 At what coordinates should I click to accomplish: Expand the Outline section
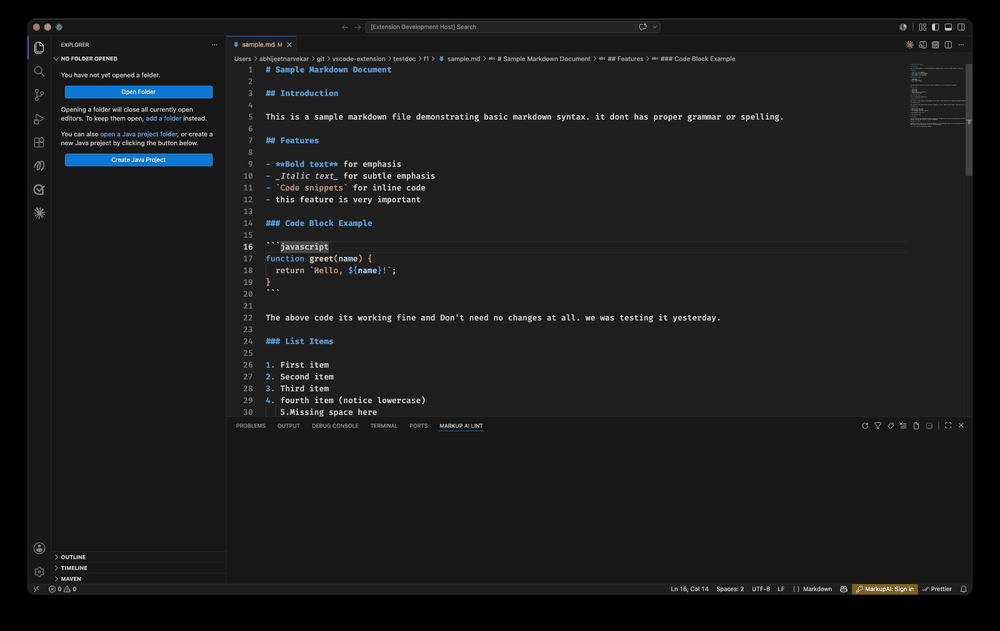coord(73,557)
